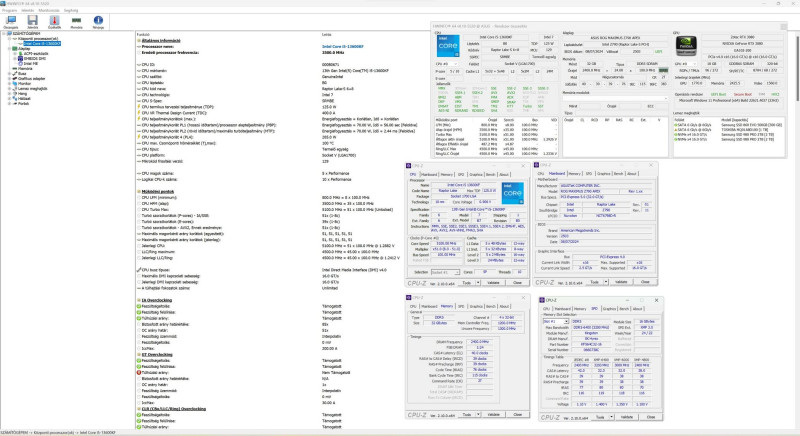Click the Intel ME icon in the tree
The width and height of the screenshot is (800, 436).
pyautogui.click(x=20, y=64)
